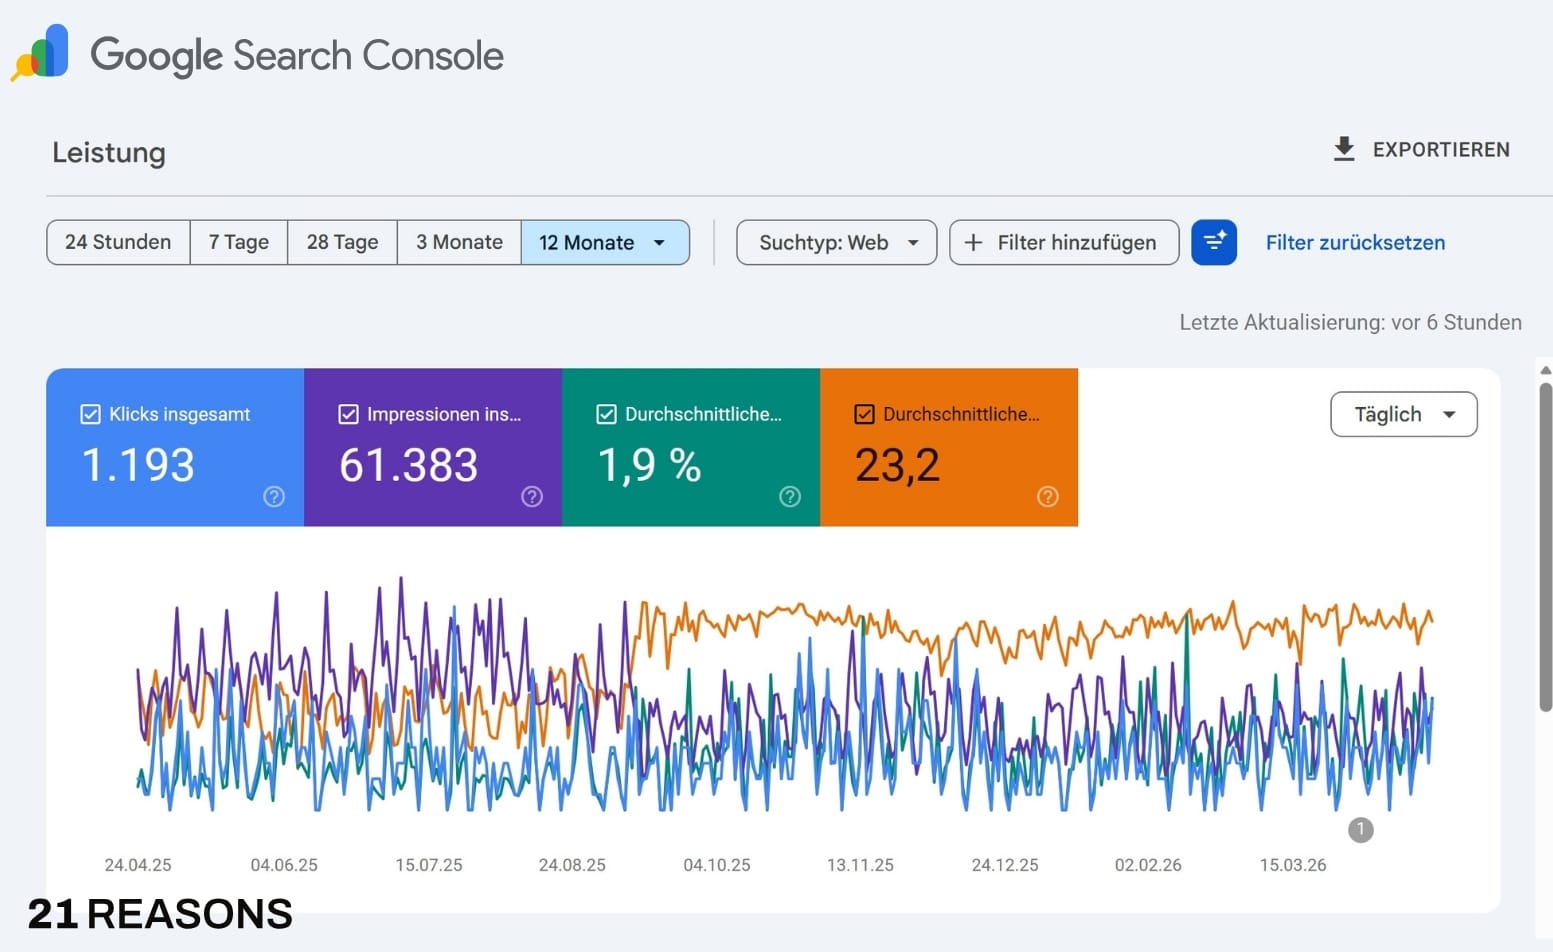Viewport: 1553px width, 952px height.
Task: Uncheck the green Durchschnittliche CTR checkbox
Action: click(x=606, y=414)
